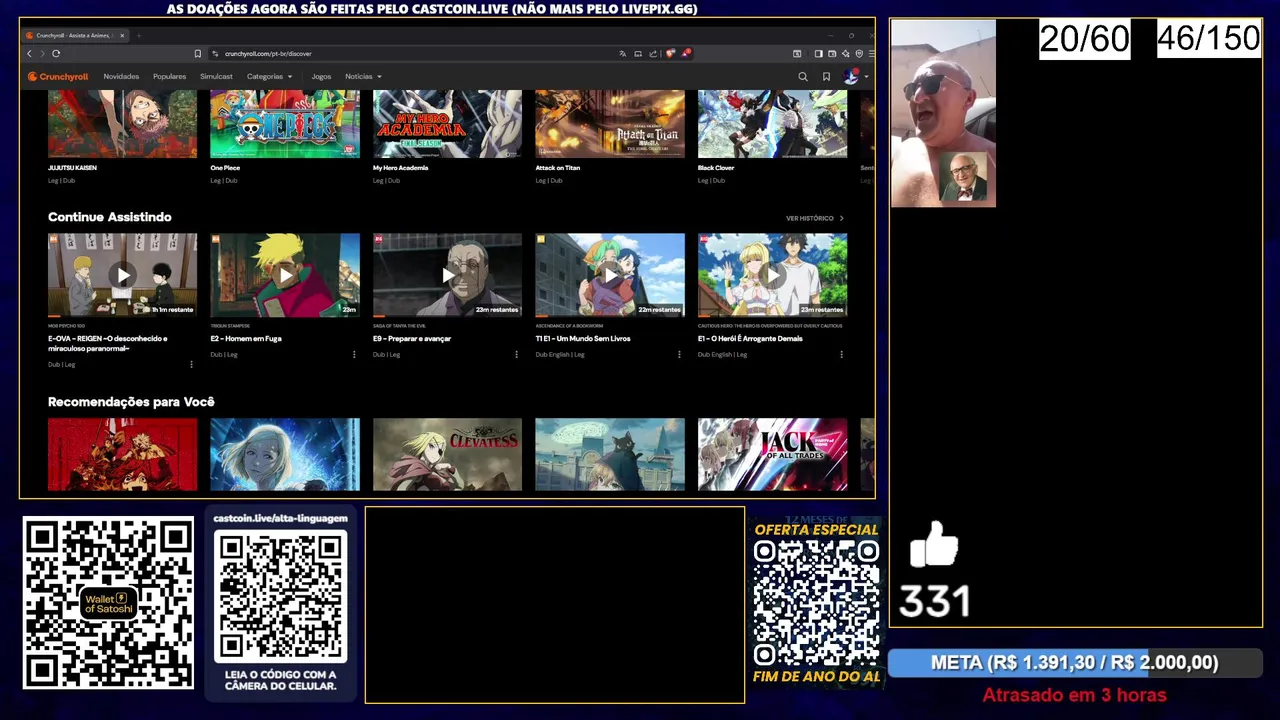Open the Jack of All Trades thumbnail
1280x720 pixels.
click(772, 455)
